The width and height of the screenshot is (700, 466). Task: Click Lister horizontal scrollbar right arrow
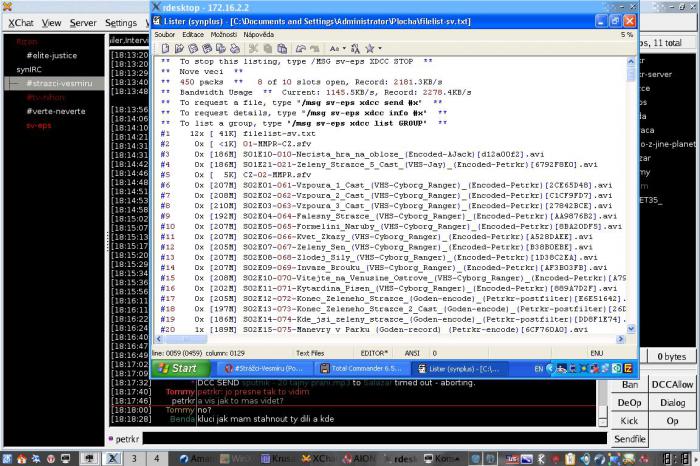pos(621,339)
